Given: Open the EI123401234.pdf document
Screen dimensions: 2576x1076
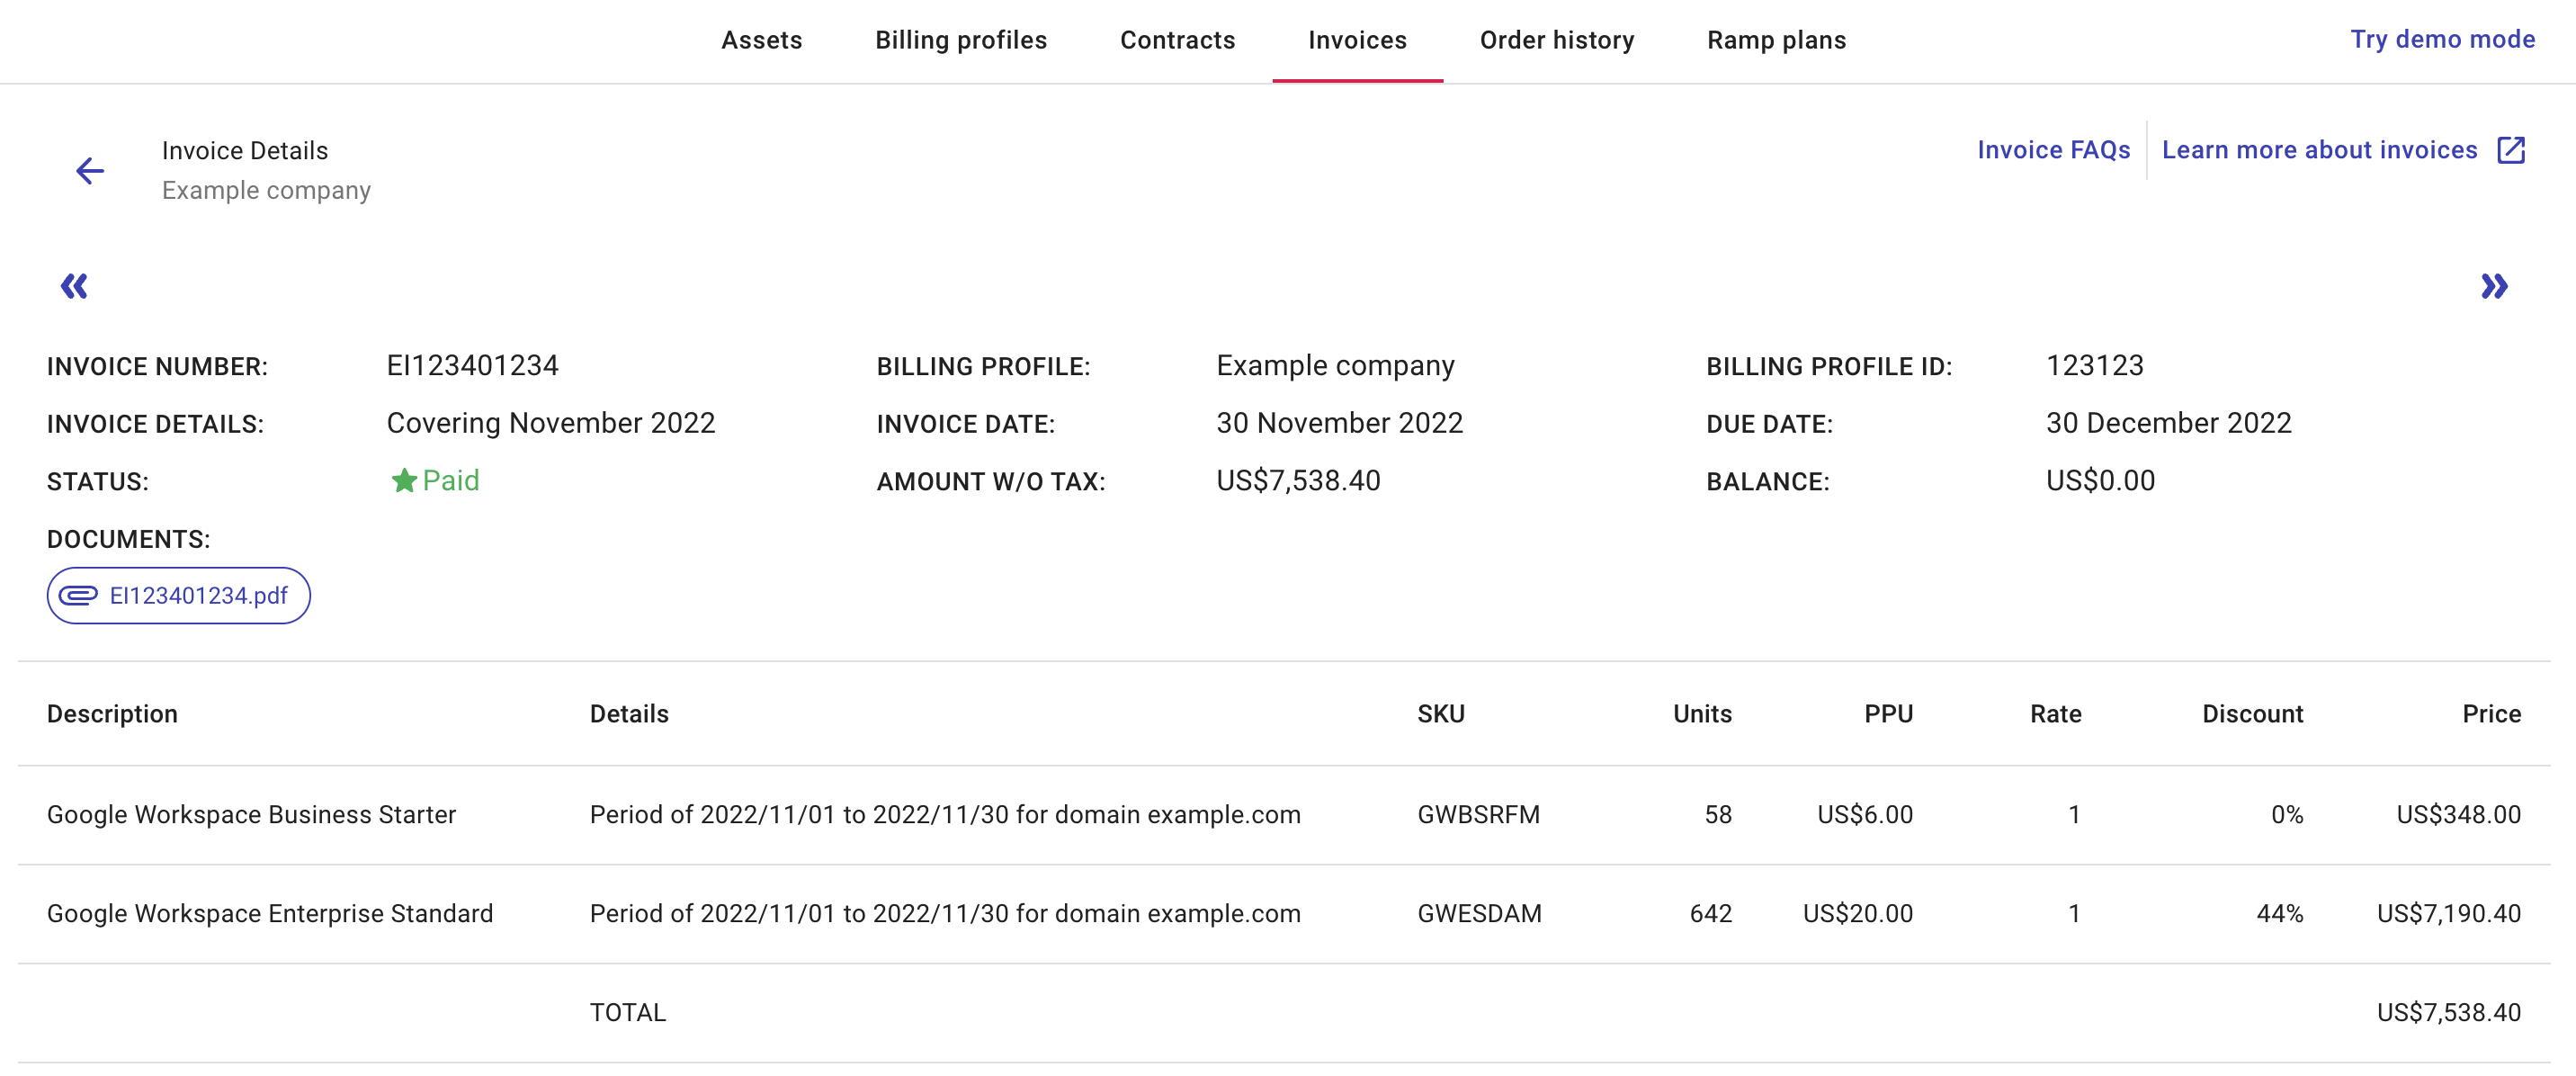Looking at the screenshot, I should 197,595.
